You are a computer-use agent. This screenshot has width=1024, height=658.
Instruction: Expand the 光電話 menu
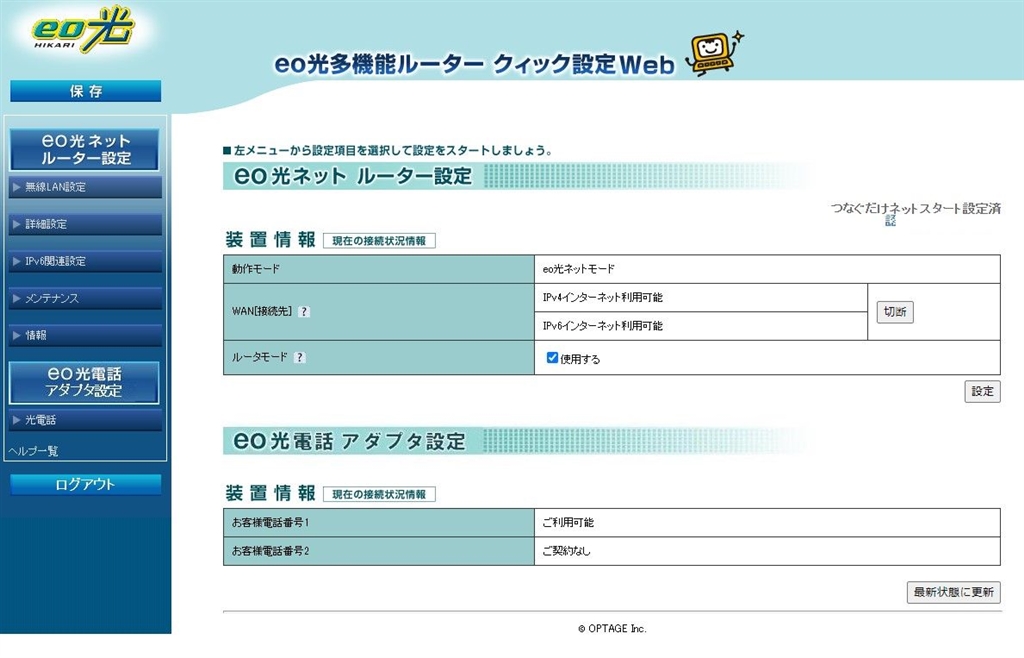(x=85, y=420)
